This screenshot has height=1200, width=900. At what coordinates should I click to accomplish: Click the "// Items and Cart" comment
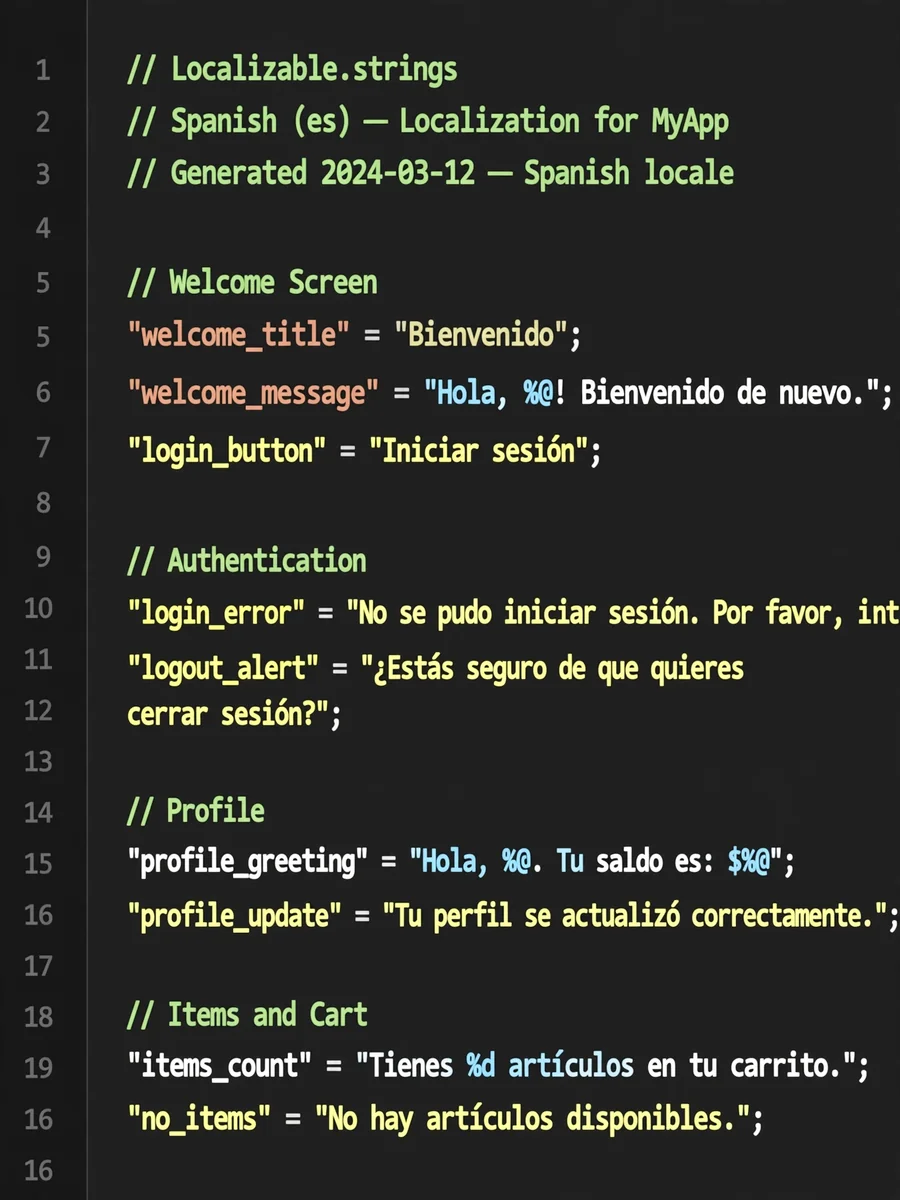click(248, 1014)
